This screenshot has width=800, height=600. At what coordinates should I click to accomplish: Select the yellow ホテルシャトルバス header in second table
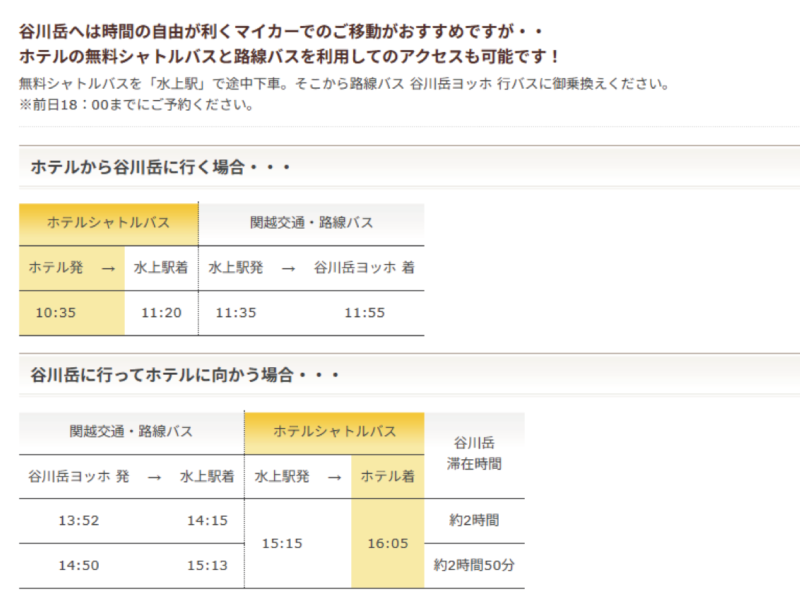coord(334,432)
